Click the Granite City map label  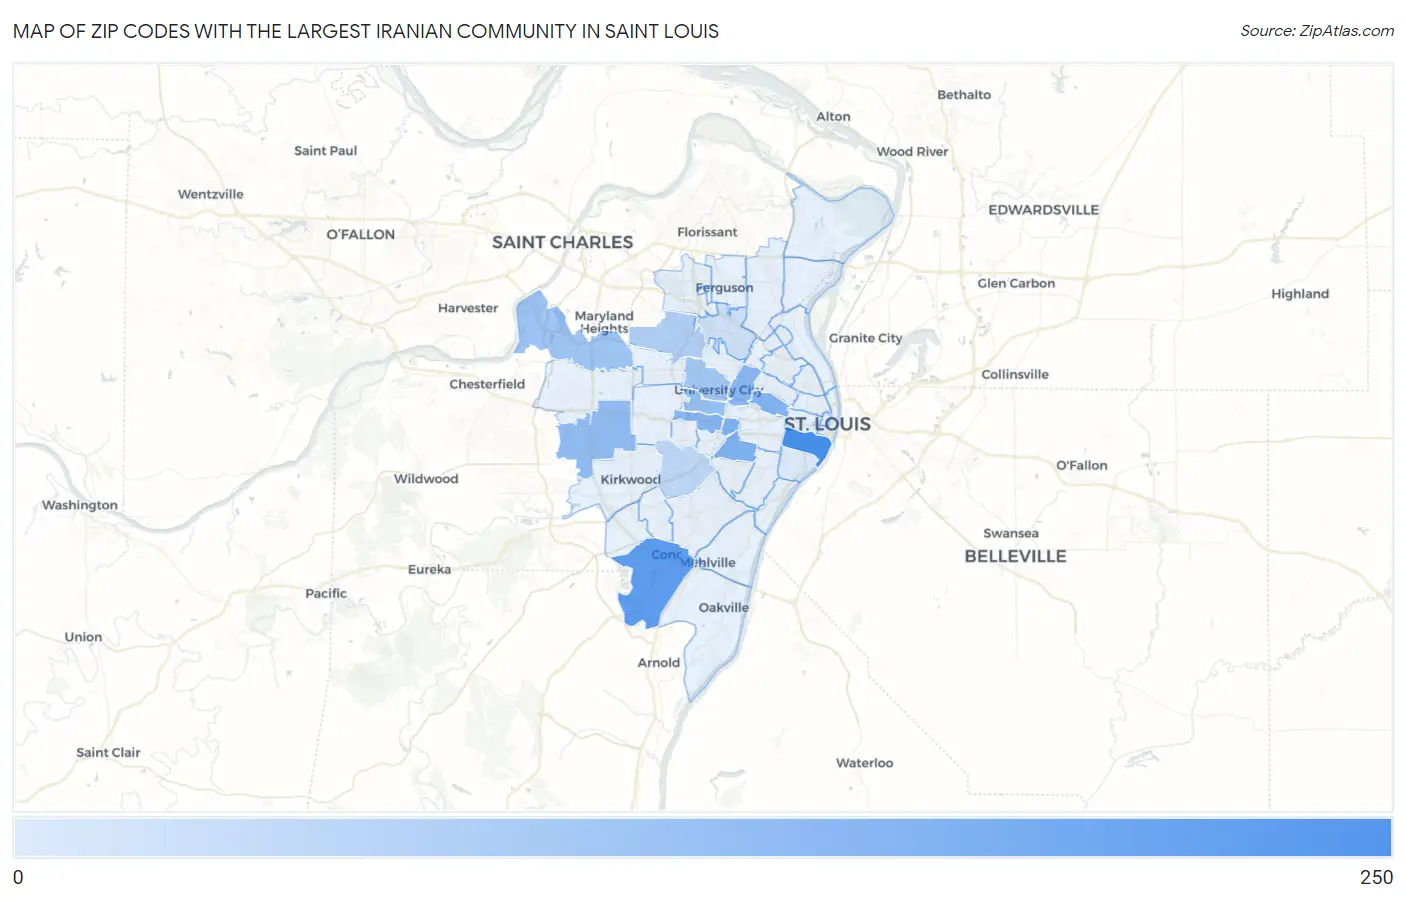coord(865,338)
